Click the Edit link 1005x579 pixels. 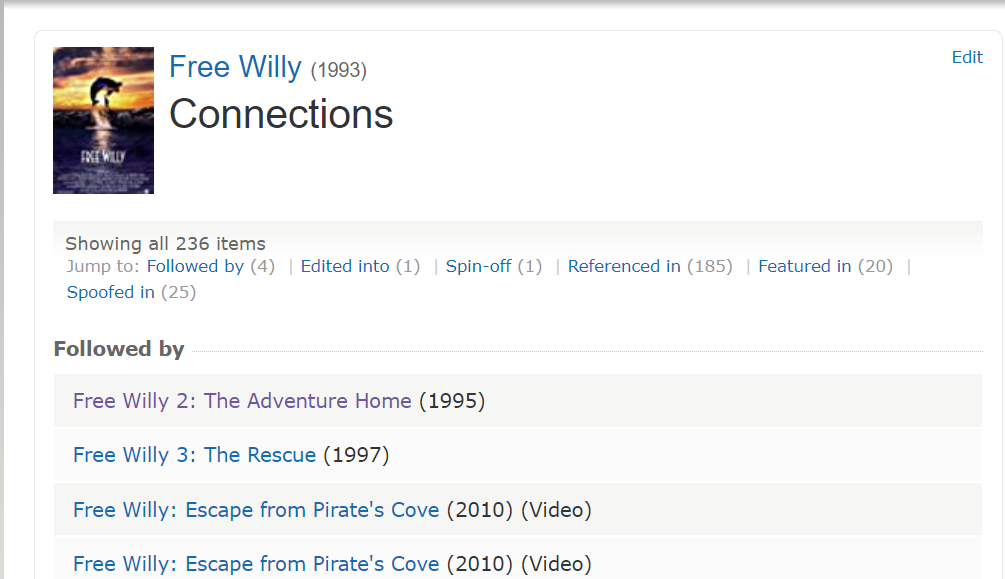pyautogui.click(x=966, y=57)
